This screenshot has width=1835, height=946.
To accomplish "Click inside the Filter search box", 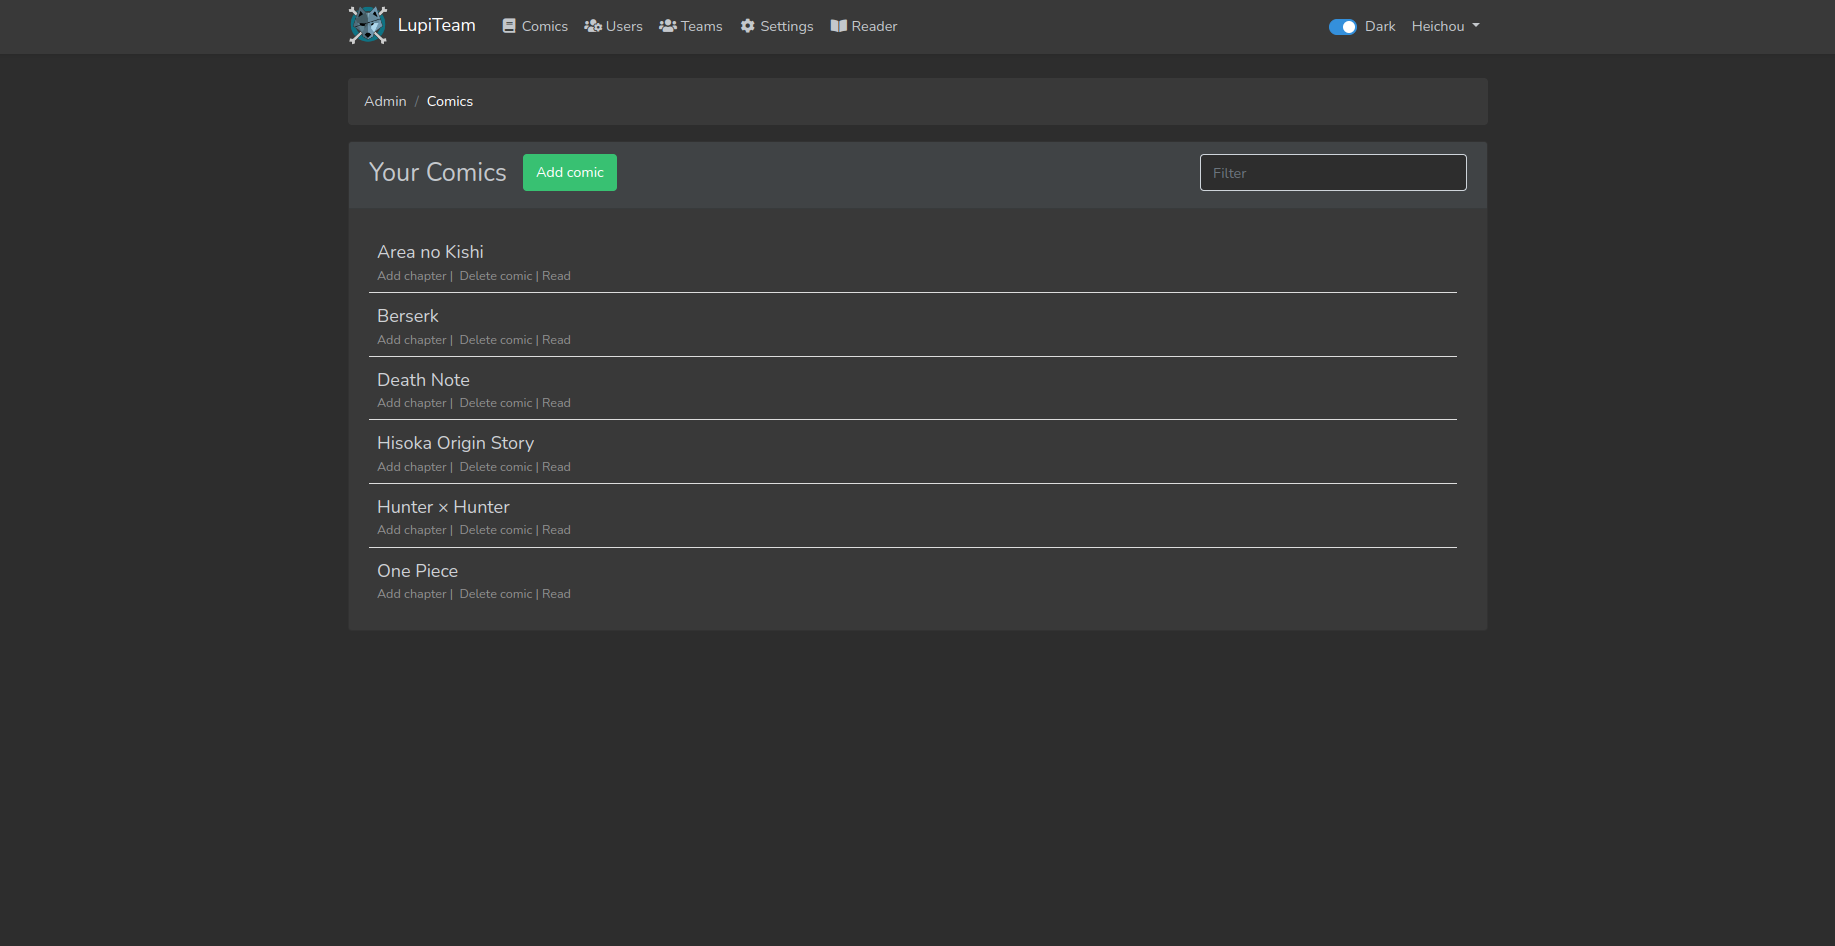I will click(x=1332, y=172).
